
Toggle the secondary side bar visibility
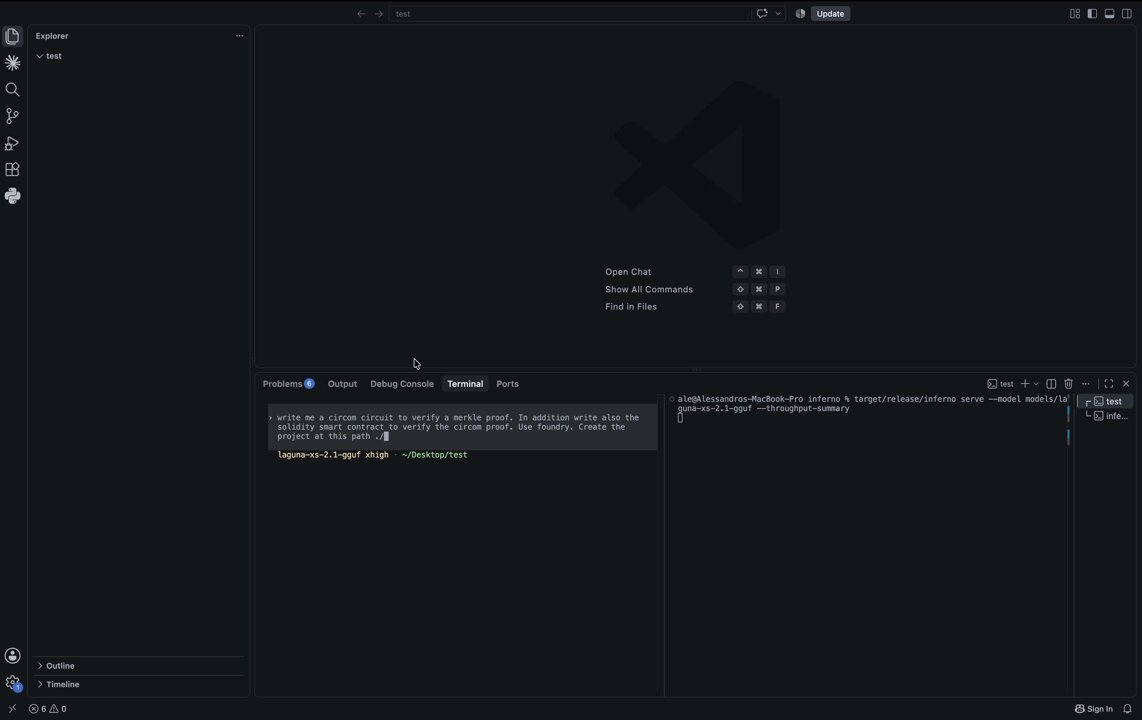1127,14
